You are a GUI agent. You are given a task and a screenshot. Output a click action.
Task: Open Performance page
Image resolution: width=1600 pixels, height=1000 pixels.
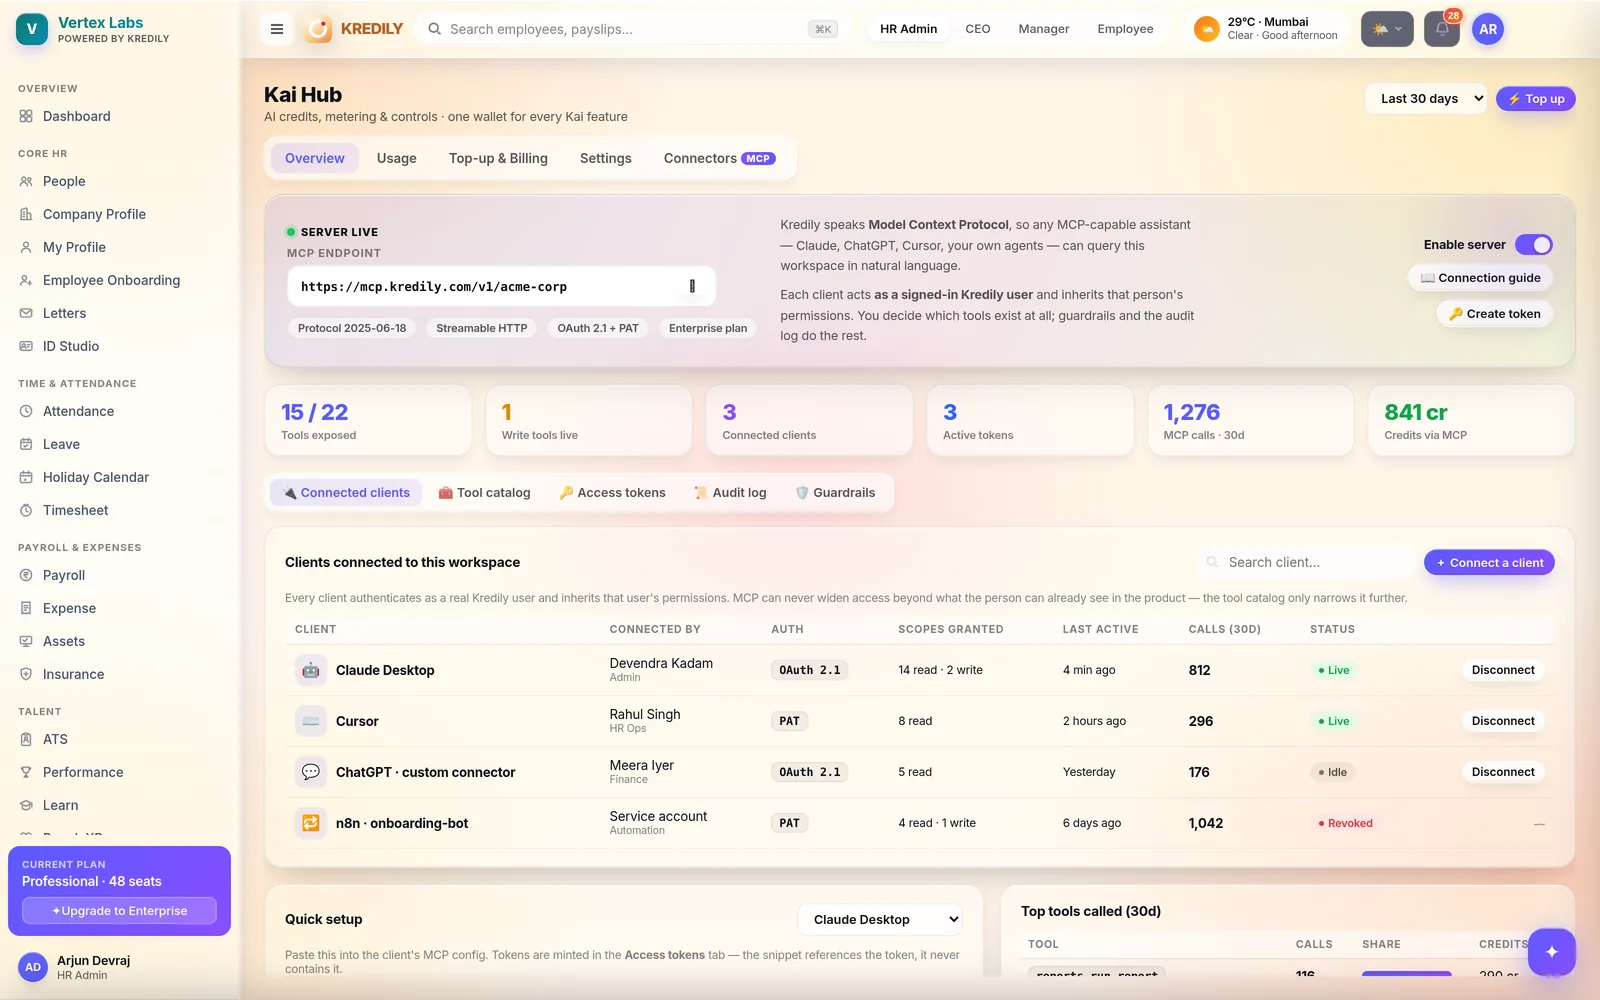120,772
